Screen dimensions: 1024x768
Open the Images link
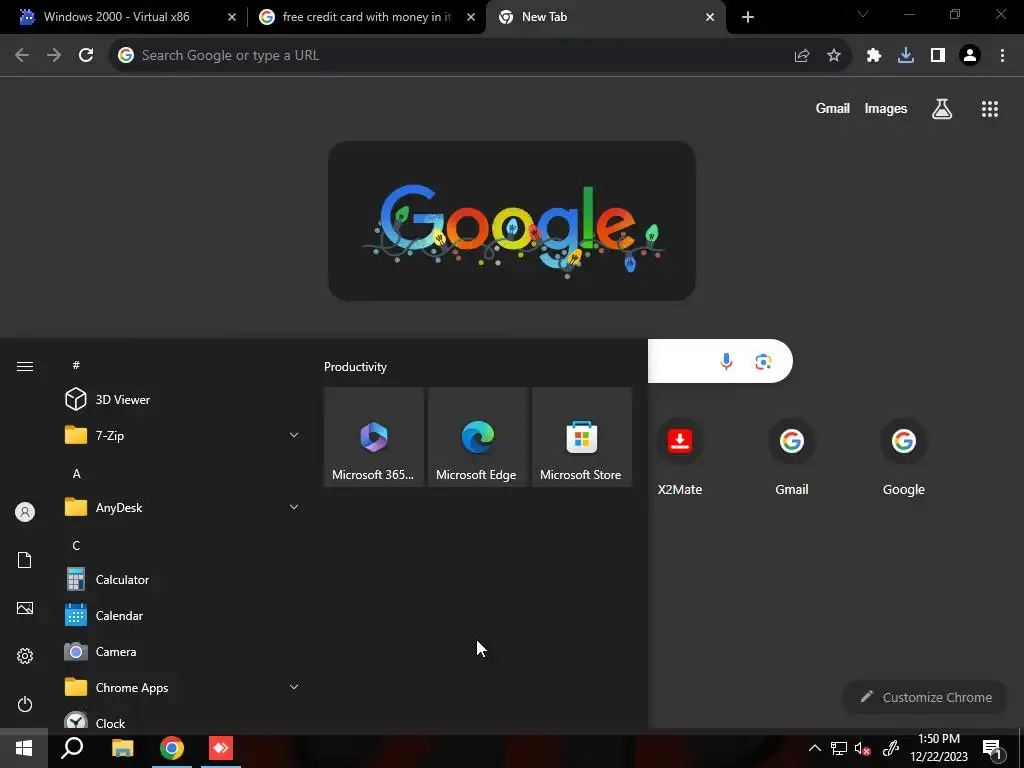[886, 108]
